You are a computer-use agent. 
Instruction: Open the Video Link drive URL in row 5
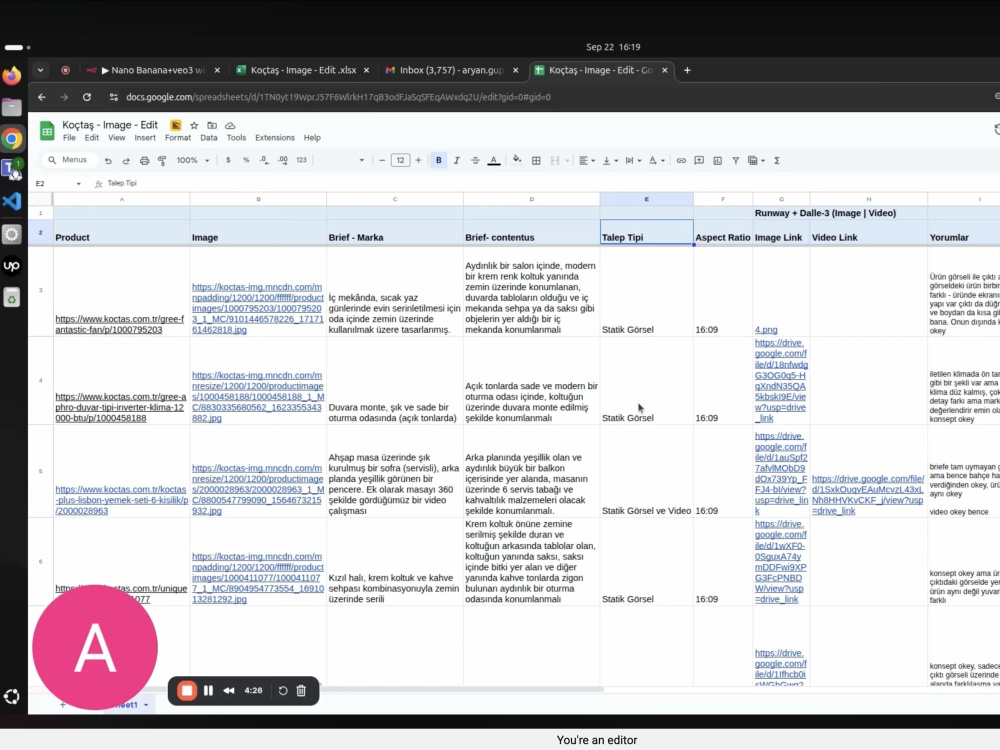(867, 495)
